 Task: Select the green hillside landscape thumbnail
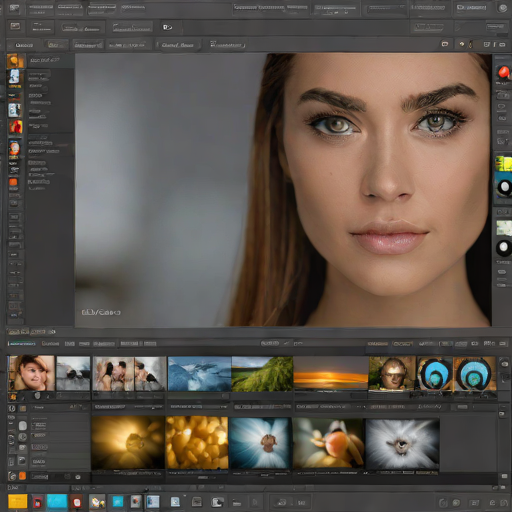point(262,374)
